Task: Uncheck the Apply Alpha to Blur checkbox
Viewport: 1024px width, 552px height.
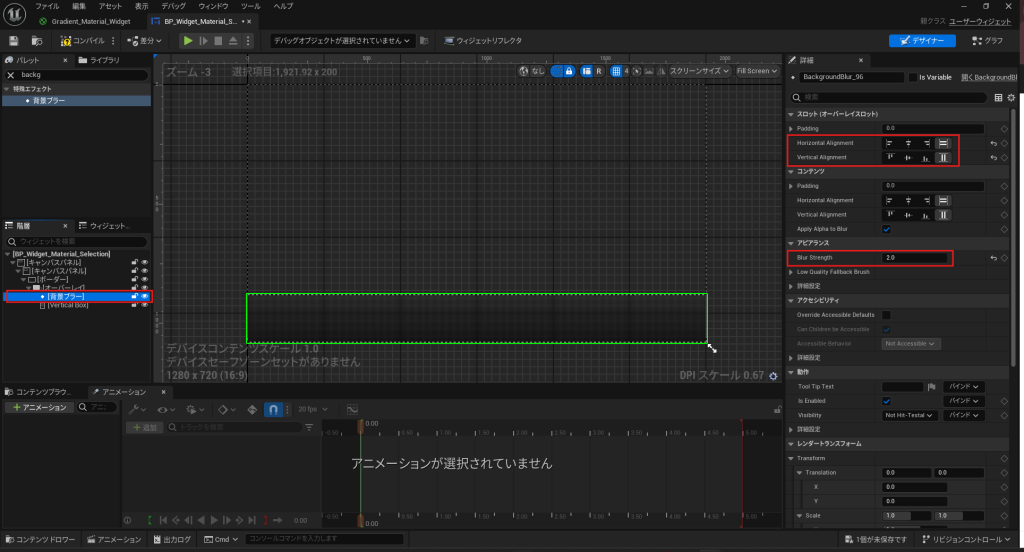Action: 887,229
